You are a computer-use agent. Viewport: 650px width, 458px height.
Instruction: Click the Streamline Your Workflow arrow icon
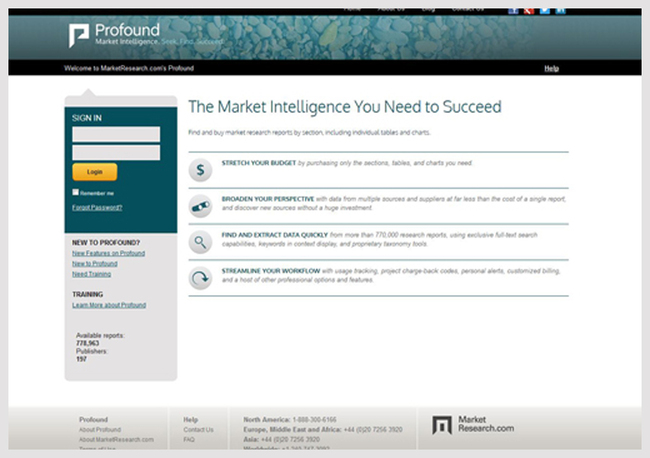click(x=200, y=278)
